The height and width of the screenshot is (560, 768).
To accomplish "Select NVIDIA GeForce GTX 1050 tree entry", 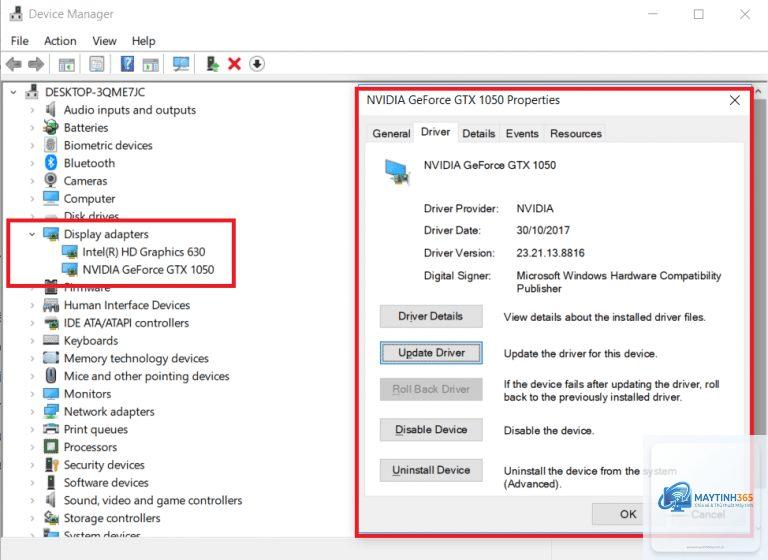I will [x=148, y=269].
